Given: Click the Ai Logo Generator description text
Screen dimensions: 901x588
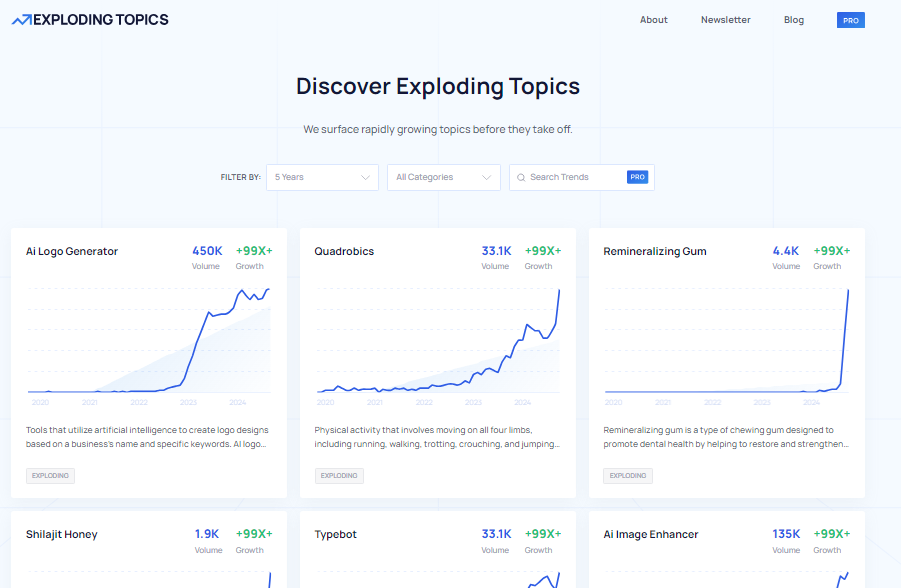Looking at the screenshot, I should pos(147,437).
